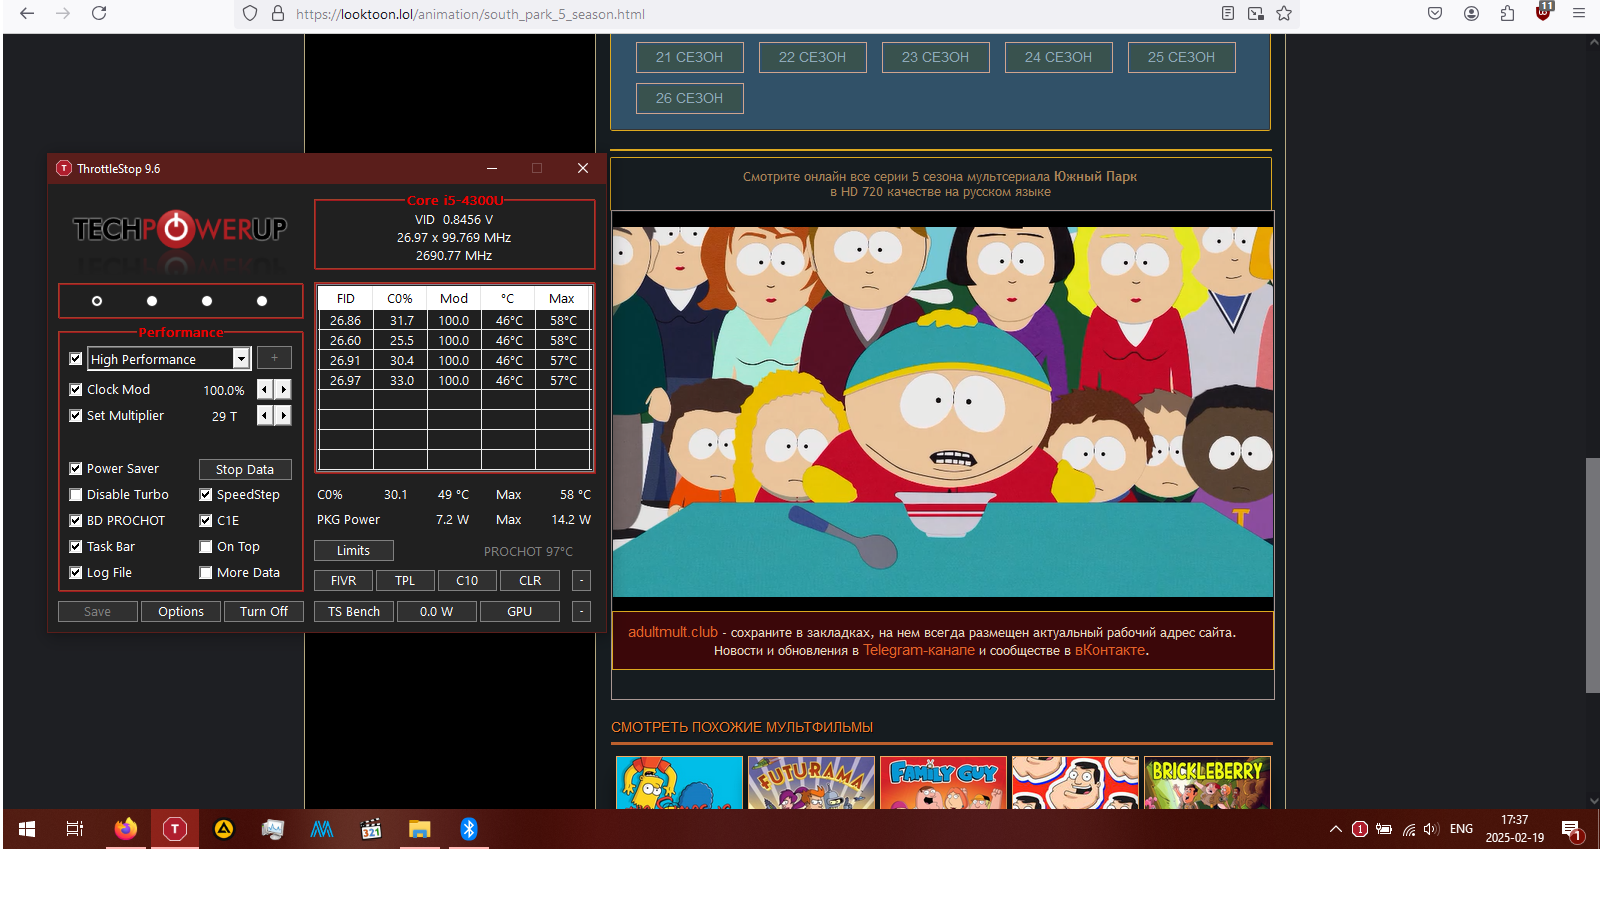Bookmark this page with the star icon
The image size is (1600, 900).
(x=1284, y=13)
